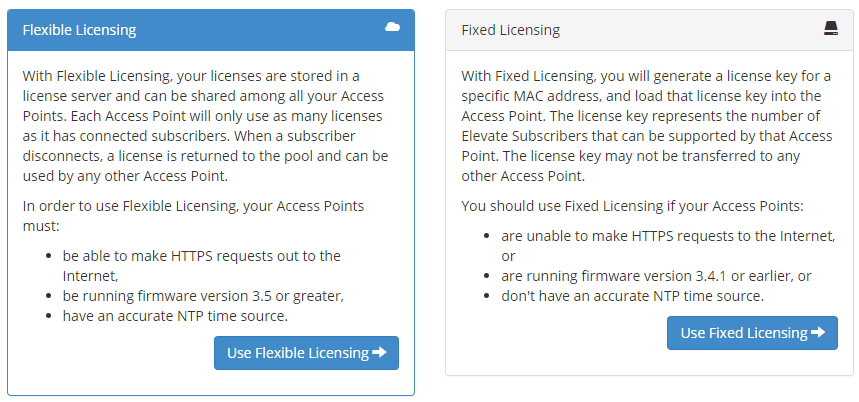The width and height of the screenshot is (859, 402).
Task: Click the "firmware version 3.5 or greater" bullet
Action: (x=202, y=295)
